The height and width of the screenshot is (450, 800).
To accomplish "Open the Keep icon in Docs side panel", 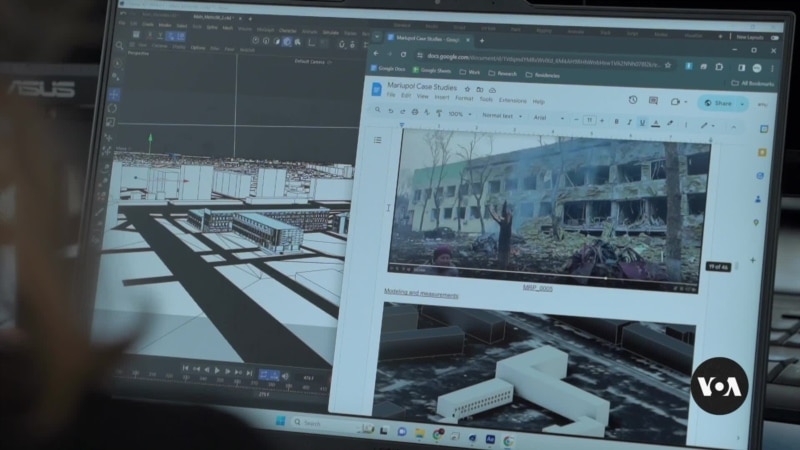I will (x=762, y=152).
